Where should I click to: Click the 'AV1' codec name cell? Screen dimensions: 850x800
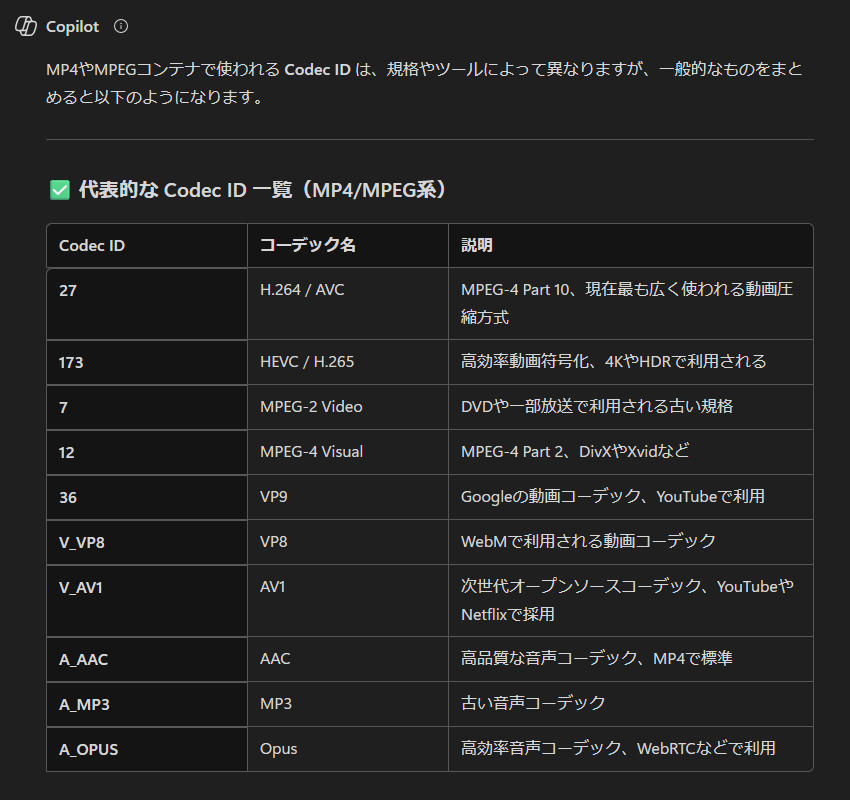[348, 601]
